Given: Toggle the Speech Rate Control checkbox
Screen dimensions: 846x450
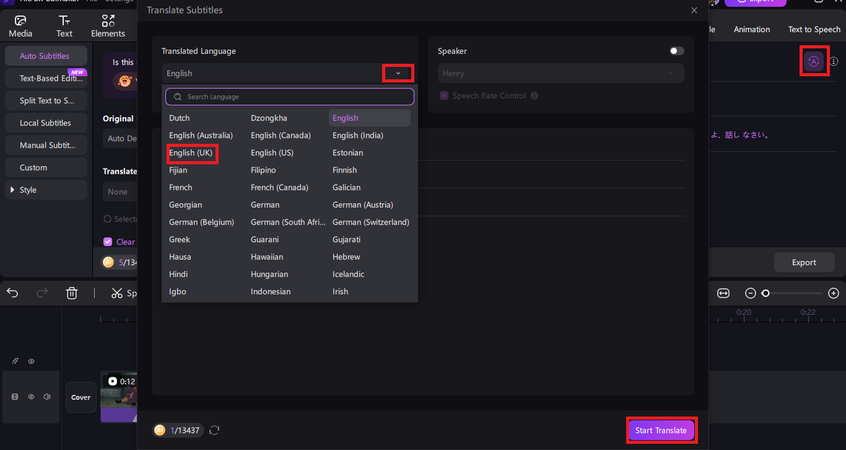Looking at the screenshot, I should 444,96.
